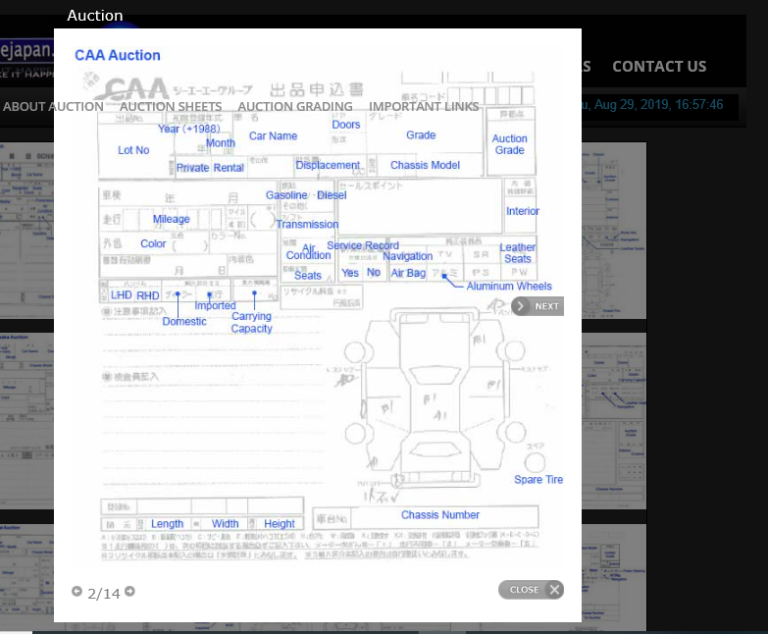Screen dimensions: 768x634
Task: Click the 'Color' label on the sheet
Action: 153,244
